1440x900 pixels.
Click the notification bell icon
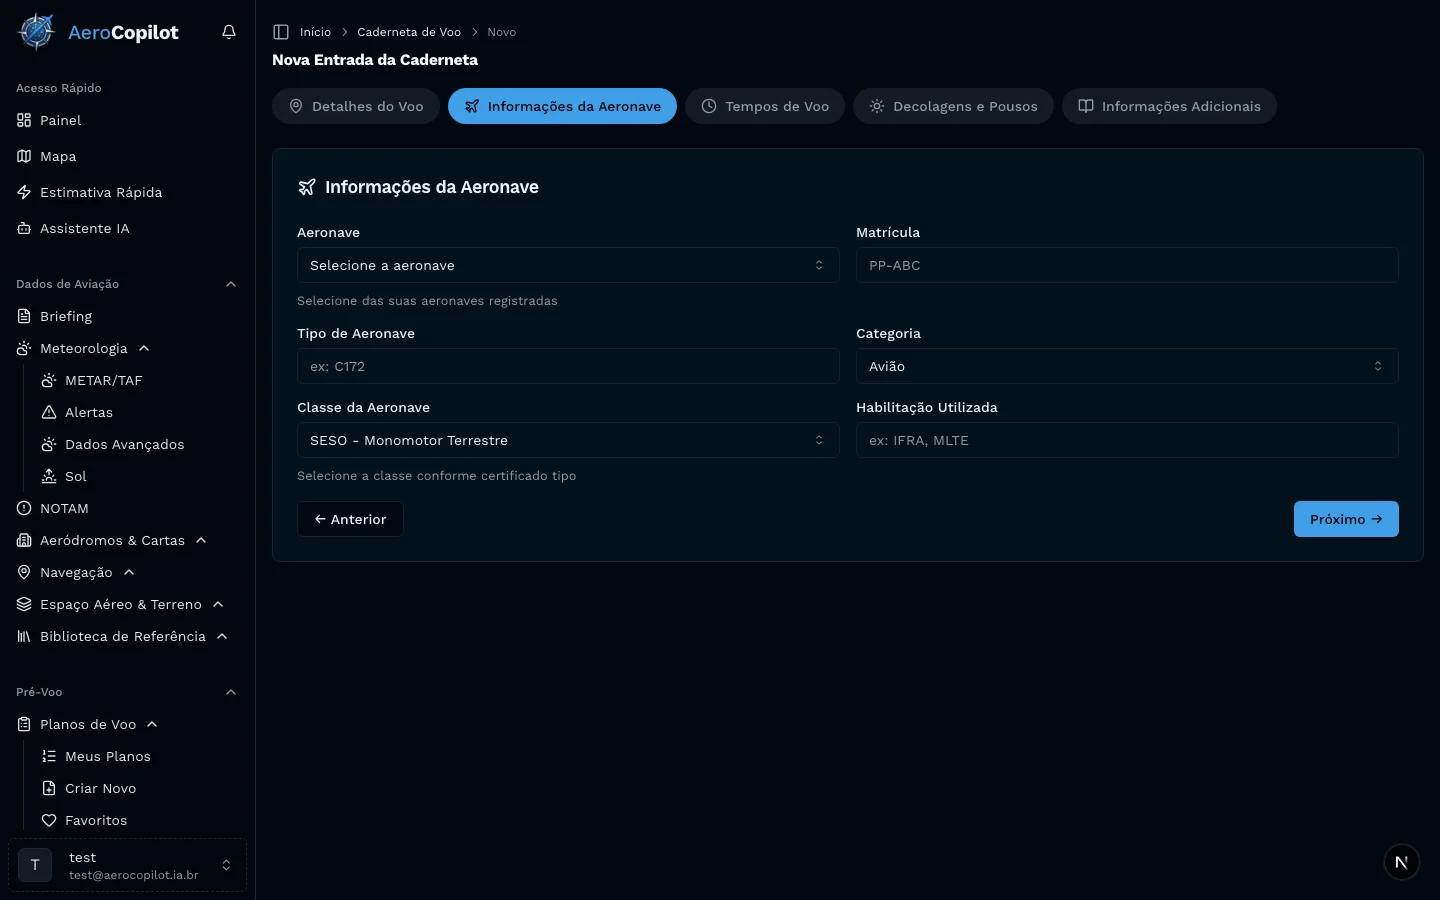(229, 32)
